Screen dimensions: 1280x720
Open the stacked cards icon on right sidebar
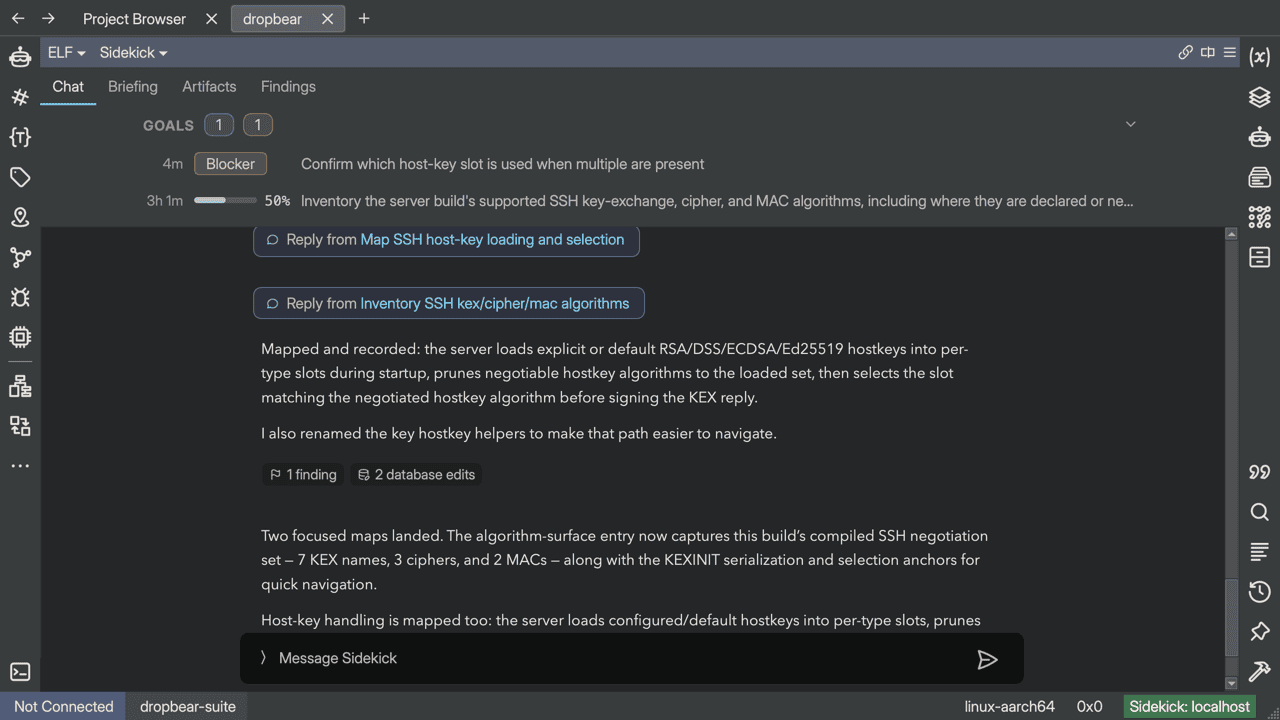point(1260,177)
